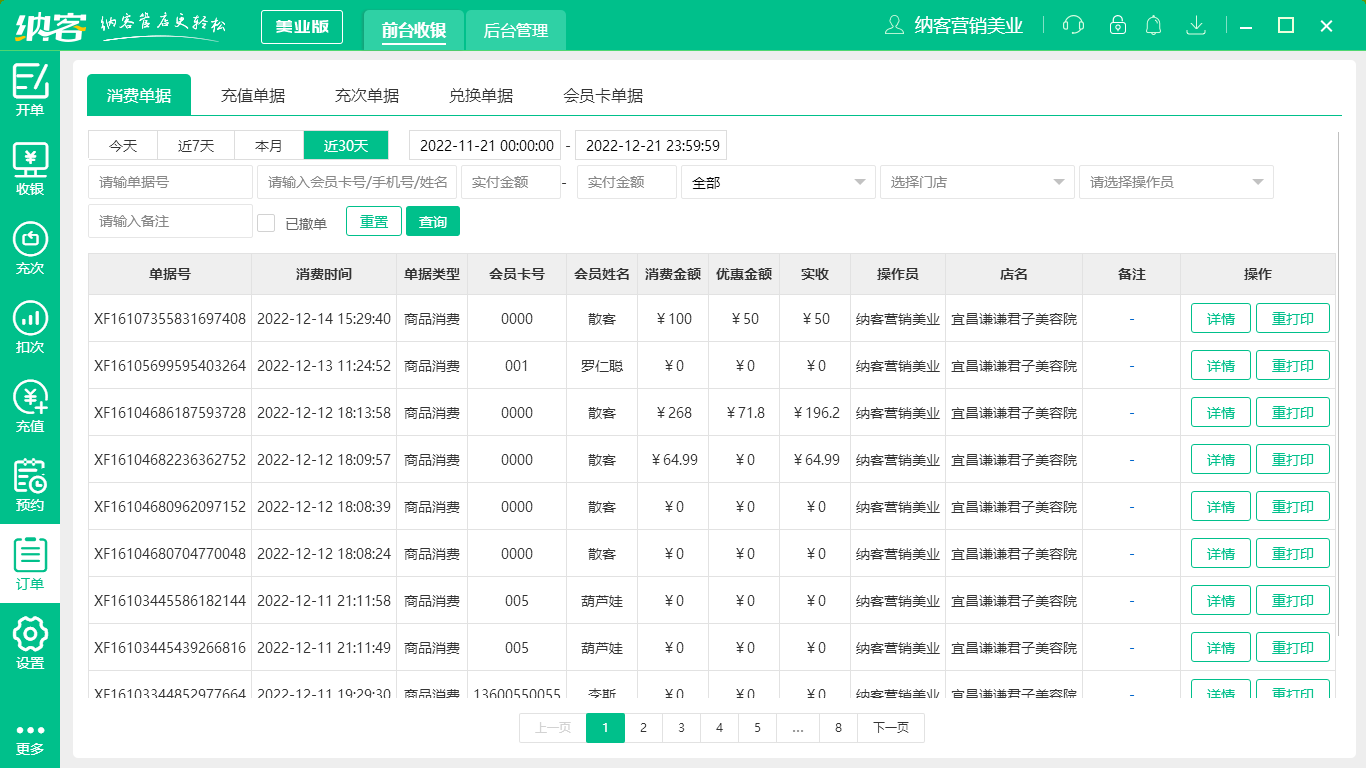This screenshot has width=1366, height=768.
Task: Enable the 已撤单 checkbox
Action: [266, 221]
